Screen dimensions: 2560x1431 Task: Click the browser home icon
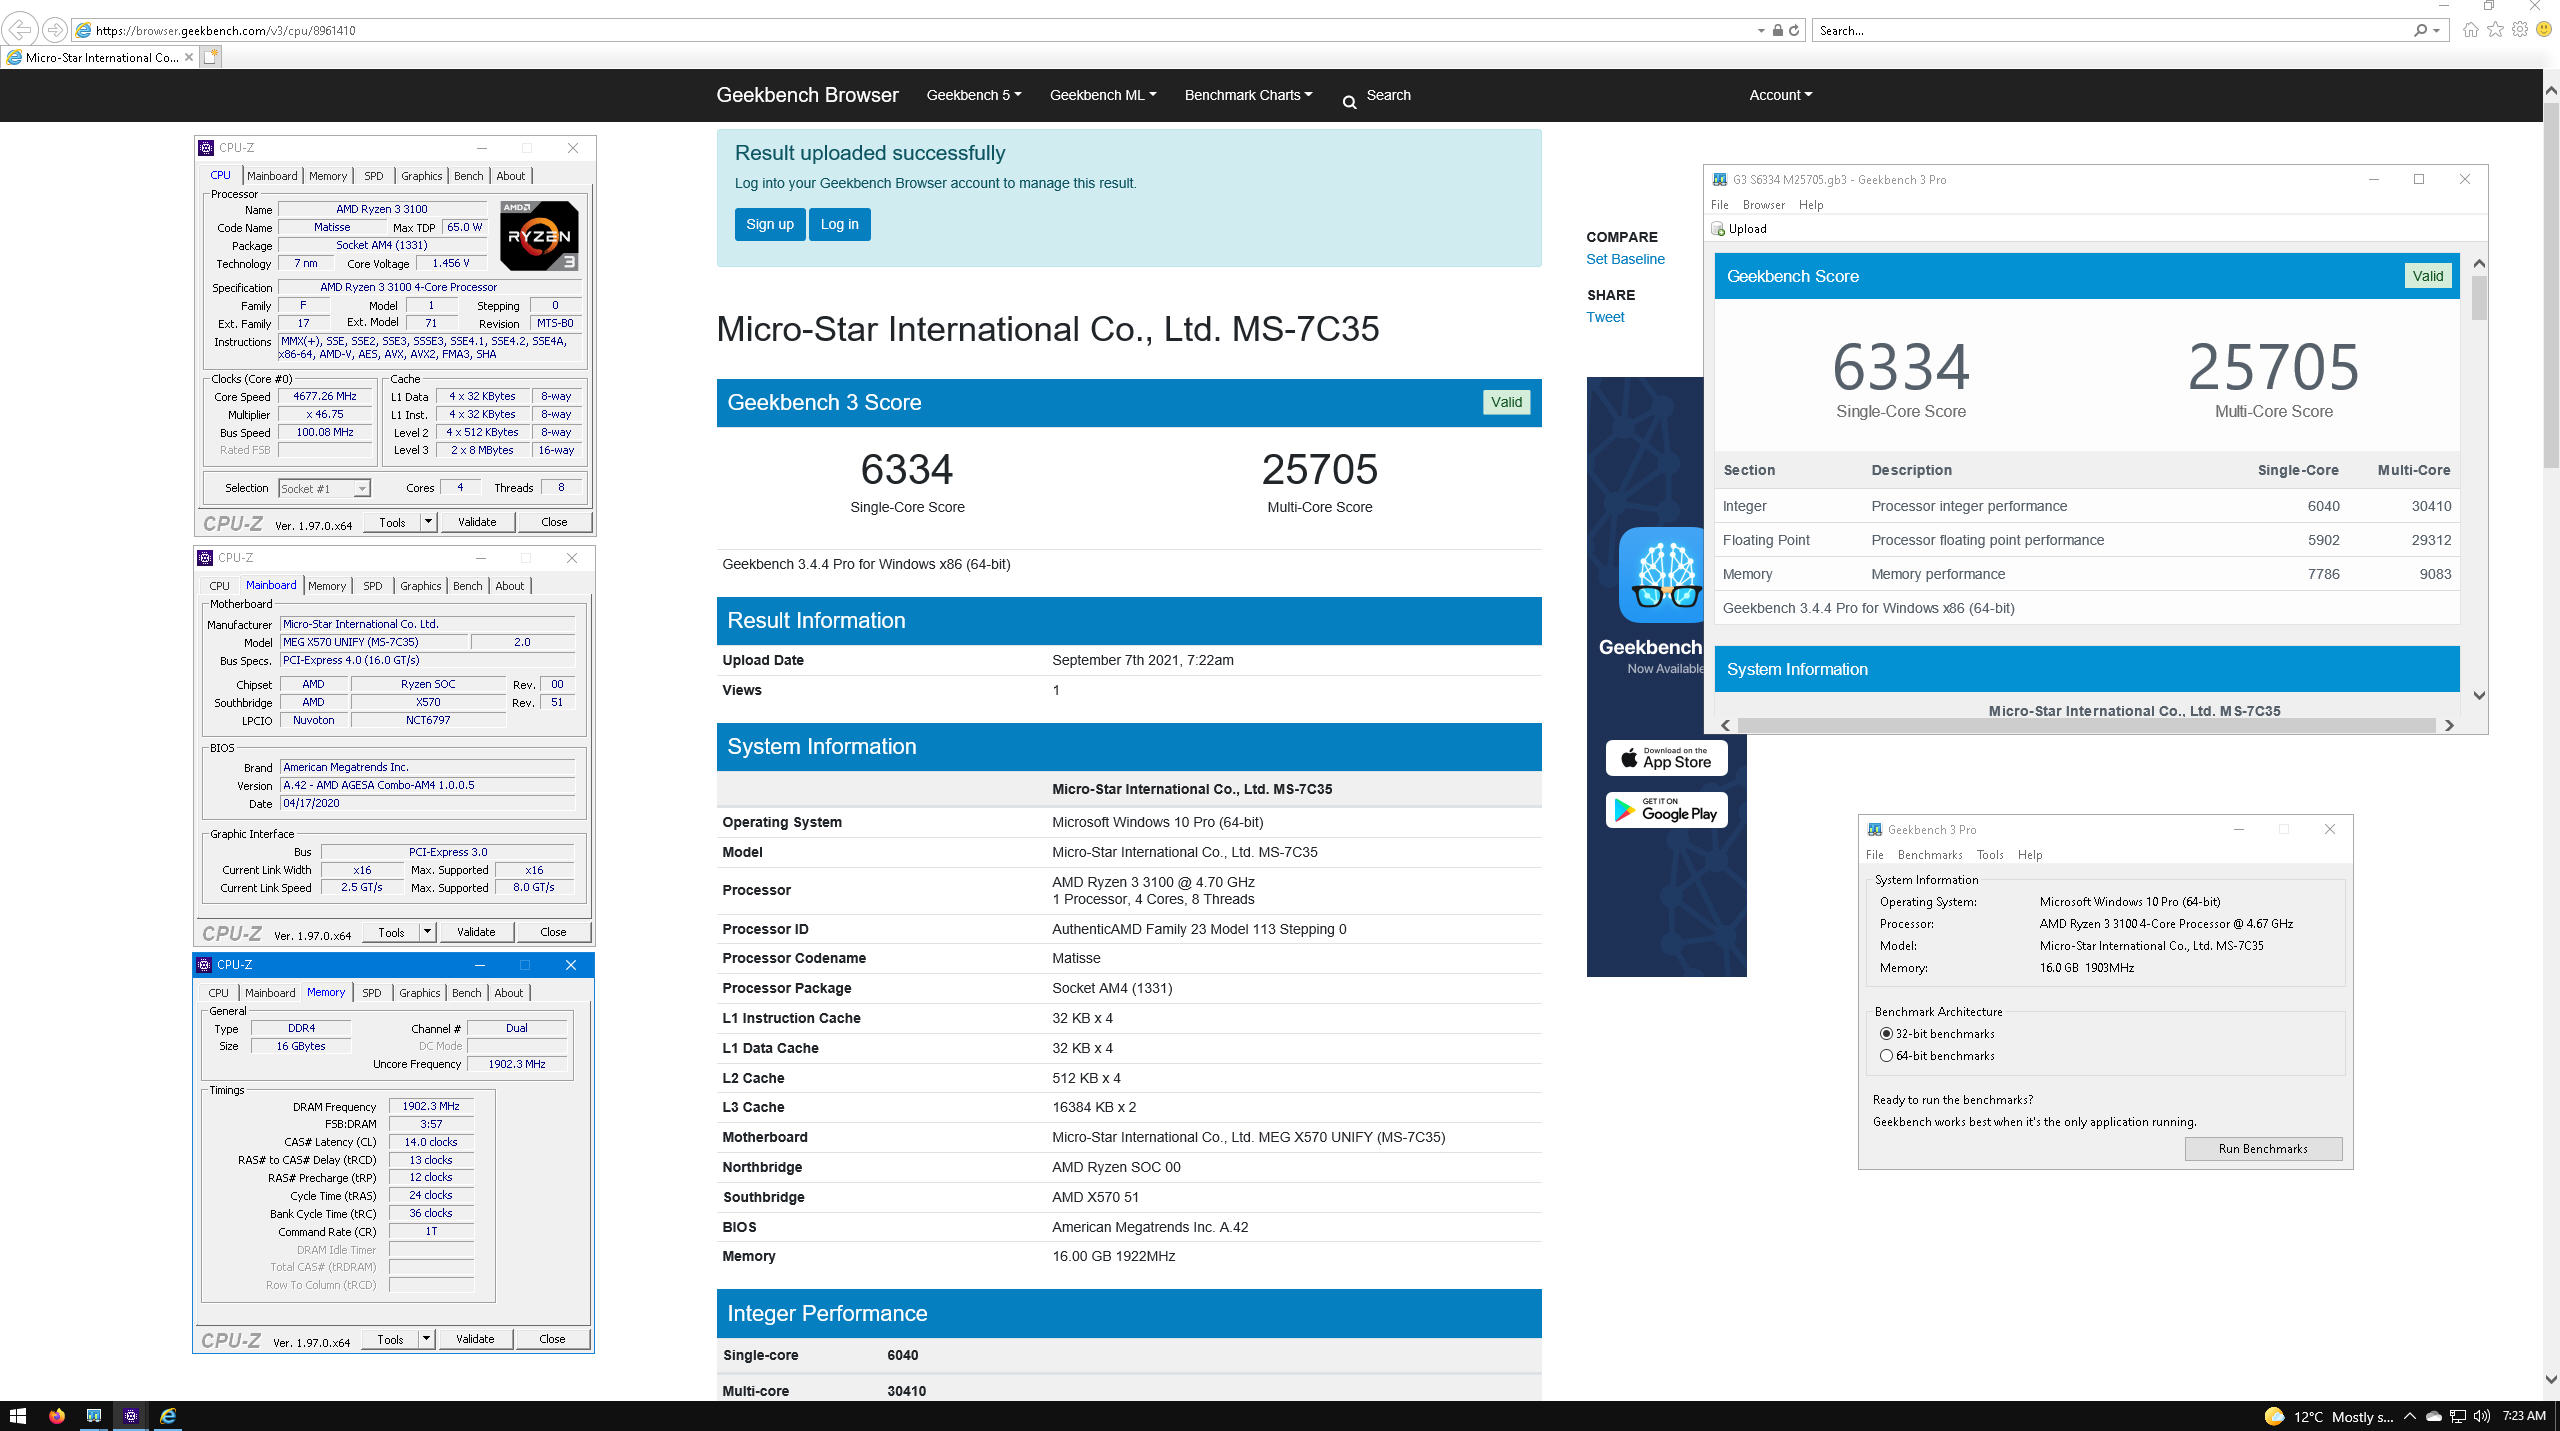coord(2471,30)
